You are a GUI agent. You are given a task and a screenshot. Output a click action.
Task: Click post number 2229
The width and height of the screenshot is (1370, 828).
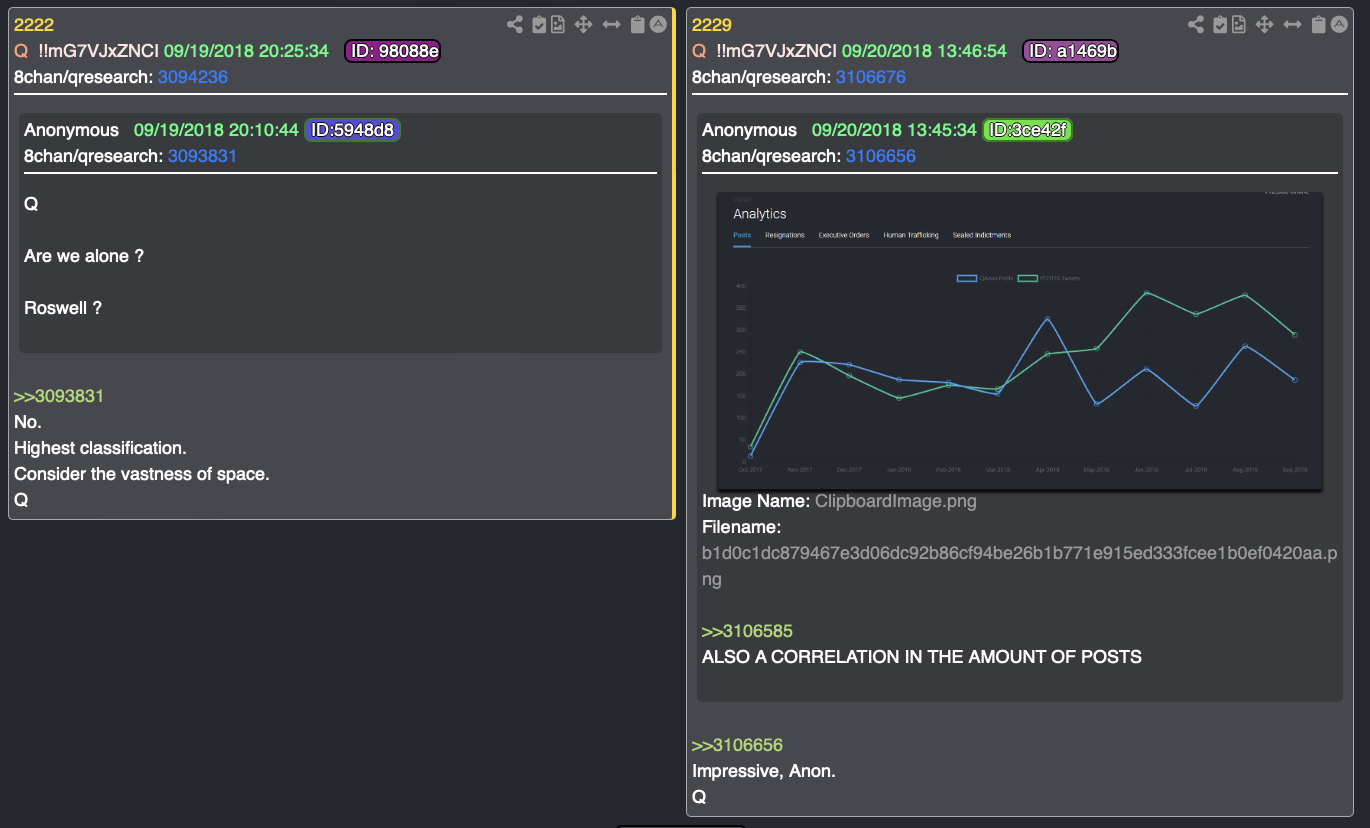(712, 25)
